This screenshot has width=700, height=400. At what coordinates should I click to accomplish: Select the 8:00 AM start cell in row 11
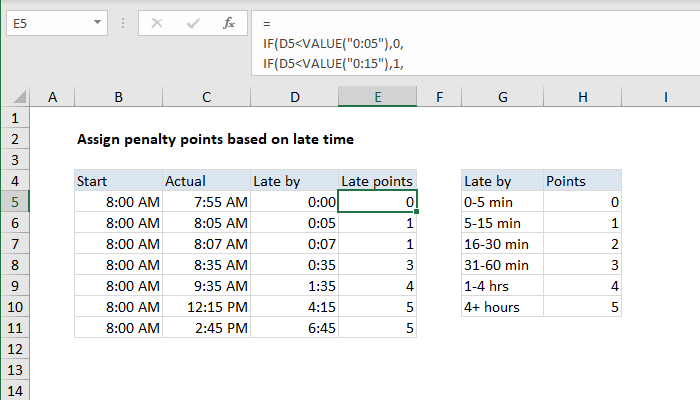pos(118,328)
